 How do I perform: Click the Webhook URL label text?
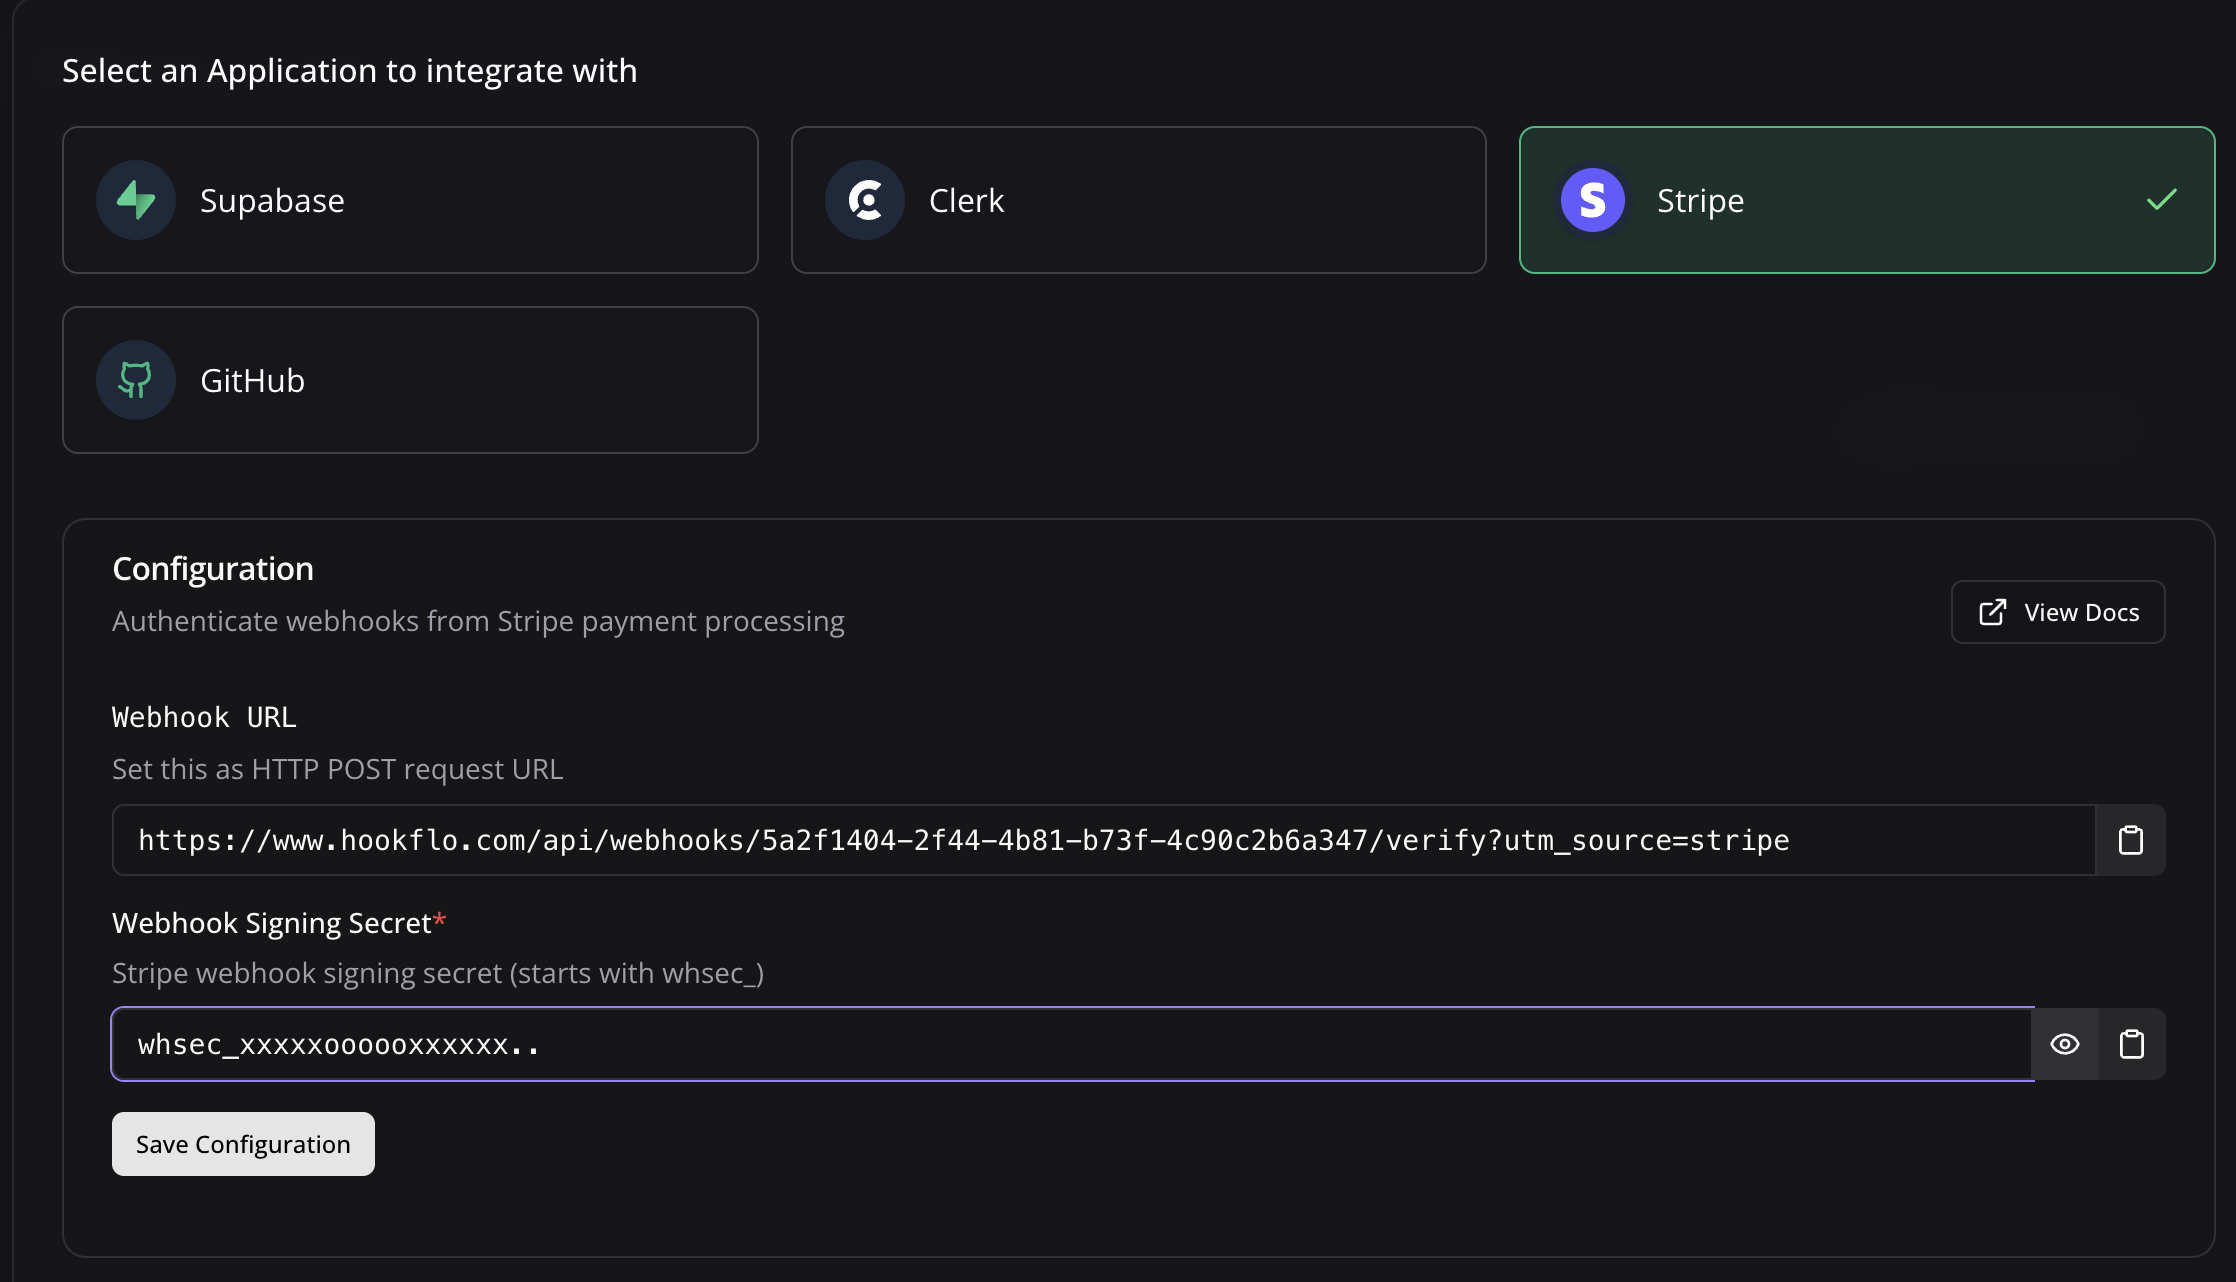(x=204, y=717)
